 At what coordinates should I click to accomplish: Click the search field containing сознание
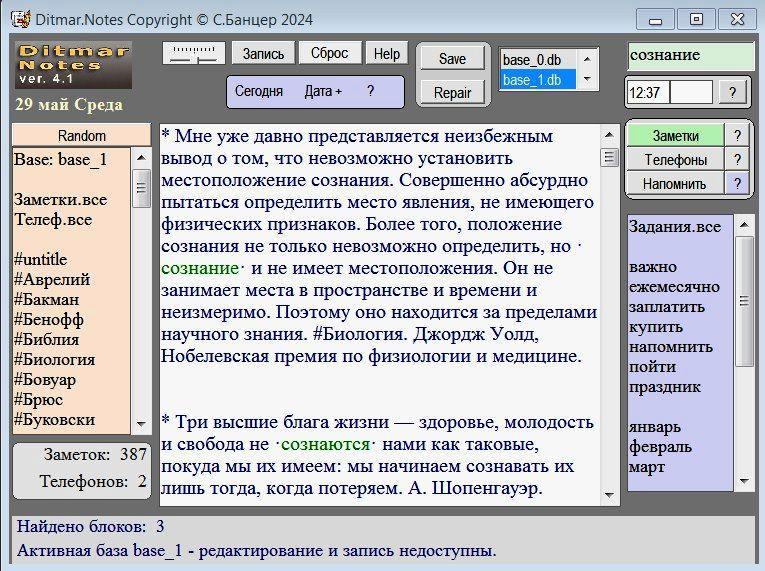coord(690,56)
